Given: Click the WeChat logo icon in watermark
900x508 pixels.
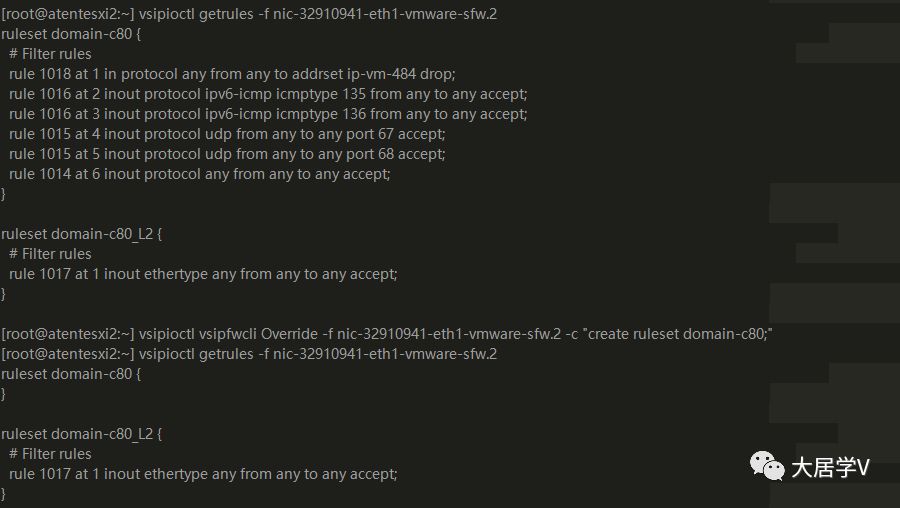Looking at the screenshot, I should tap(767, 466).
